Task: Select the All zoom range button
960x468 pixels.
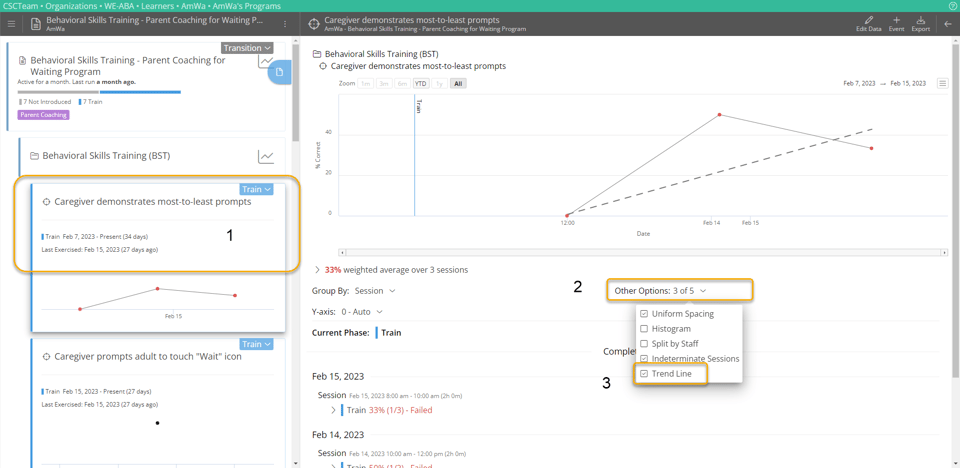Action: [458, 84]
